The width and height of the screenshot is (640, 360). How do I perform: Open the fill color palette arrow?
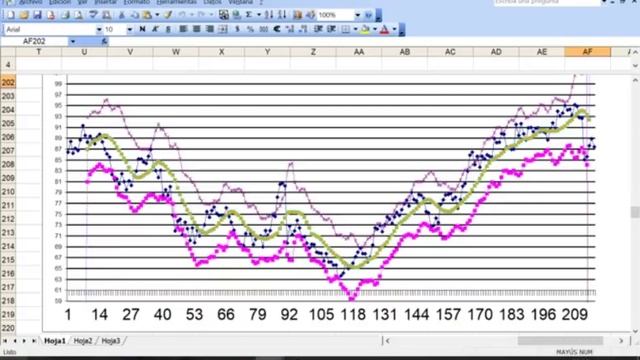point(375,29)
